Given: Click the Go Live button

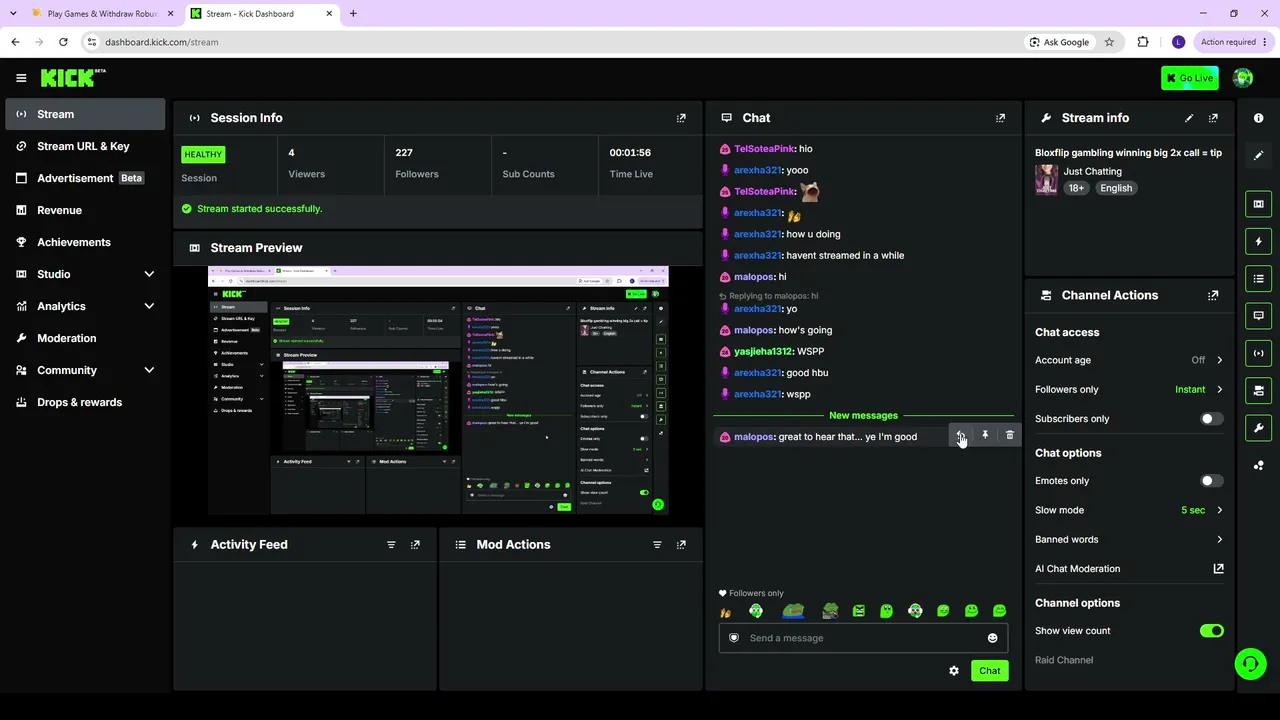Looking at the screenshot, I should pyautogui.click(x=1190, y=78).
